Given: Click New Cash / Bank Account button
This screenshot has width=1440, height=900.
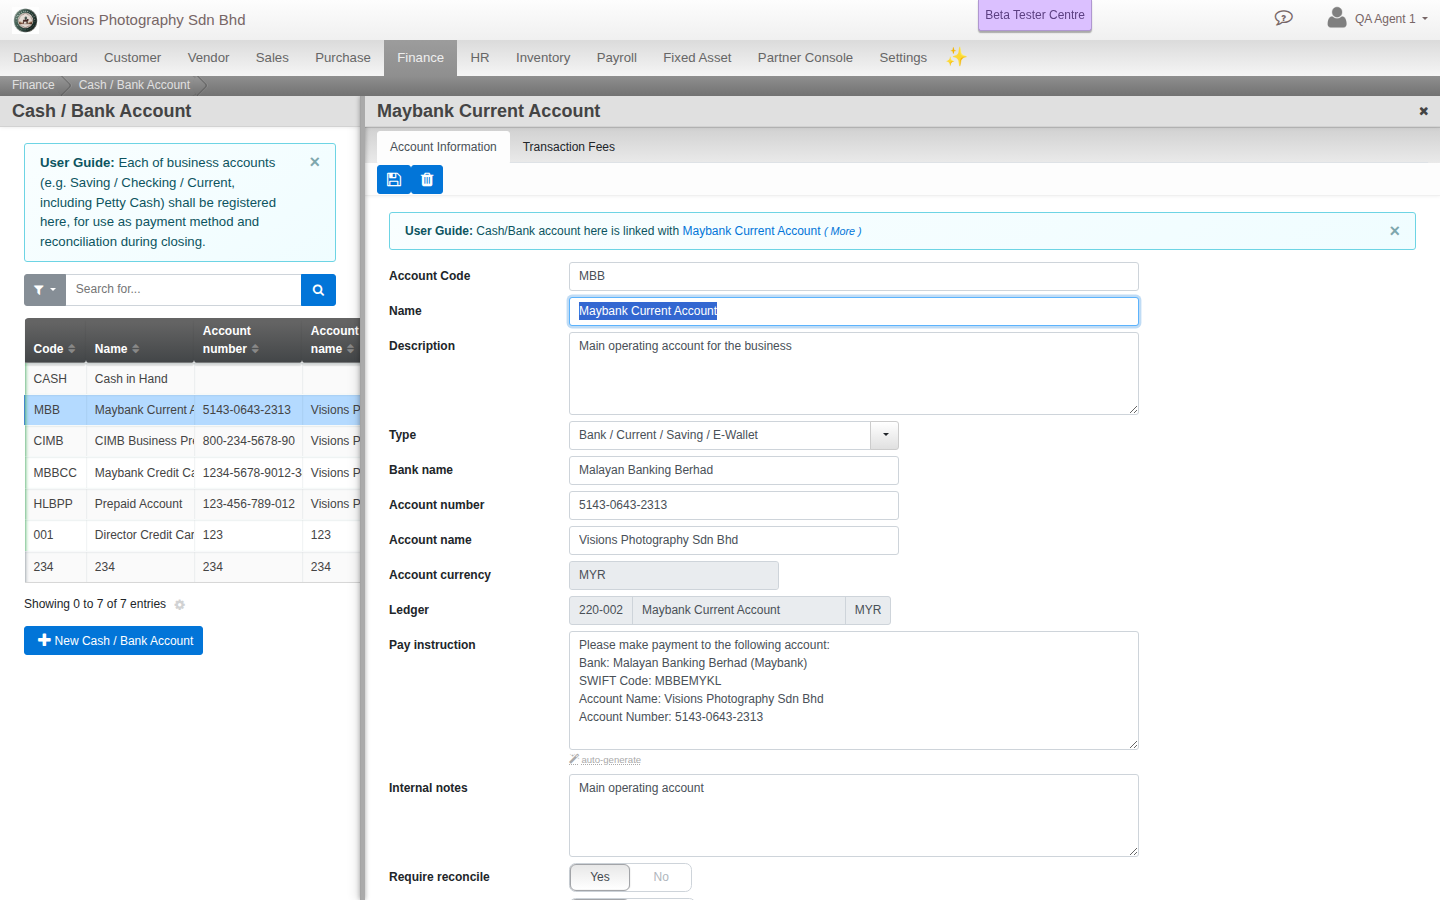Looking at the screenshot, I should point(114,641).
